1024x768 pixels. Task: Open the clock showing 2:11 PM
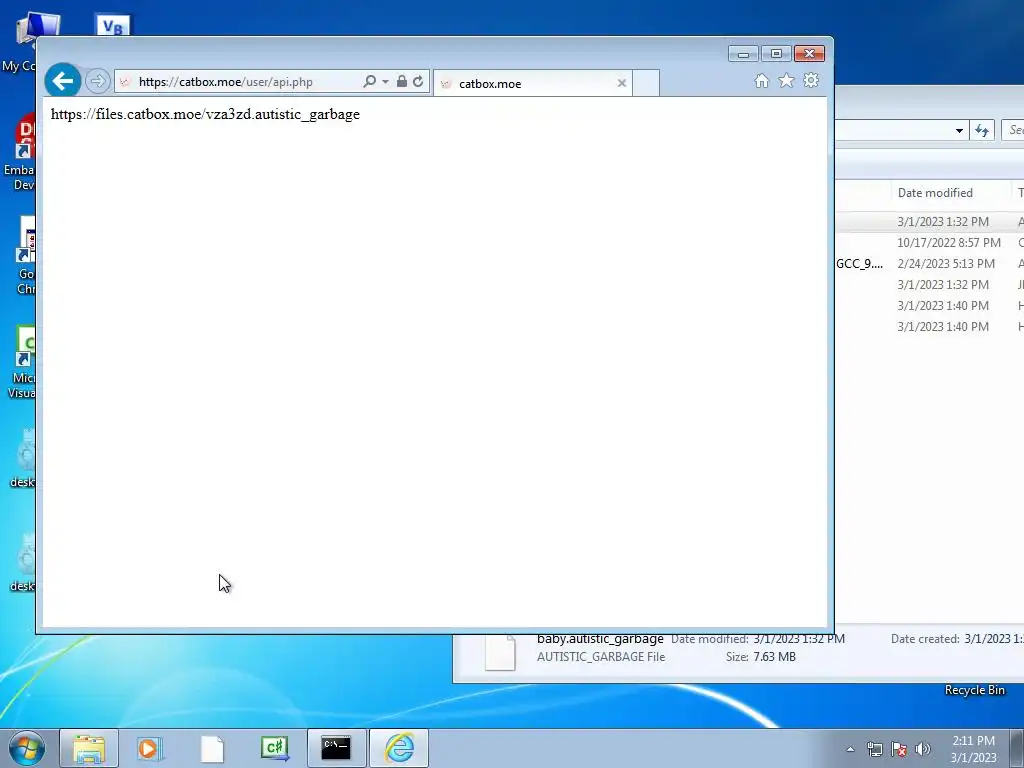tap(973, 749)
